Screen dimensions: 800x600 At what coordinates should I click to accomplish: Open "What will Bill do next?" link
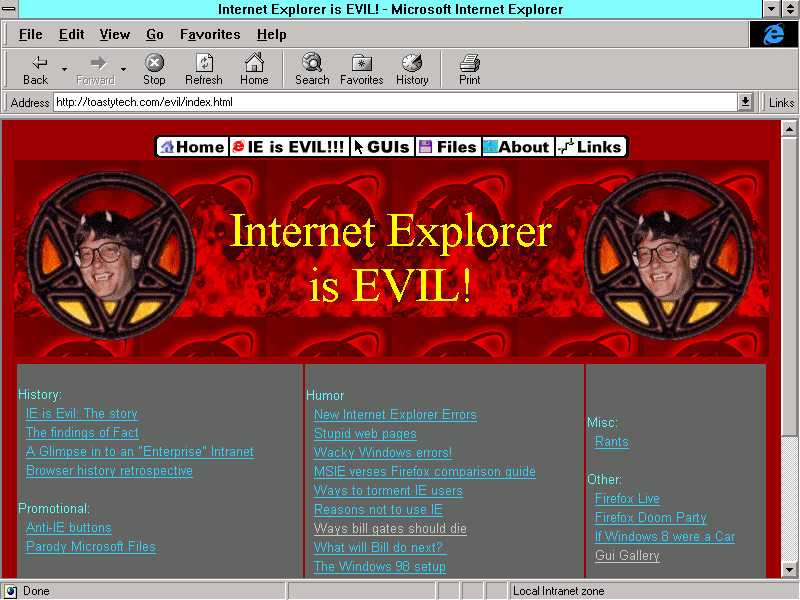pos(380,547)
